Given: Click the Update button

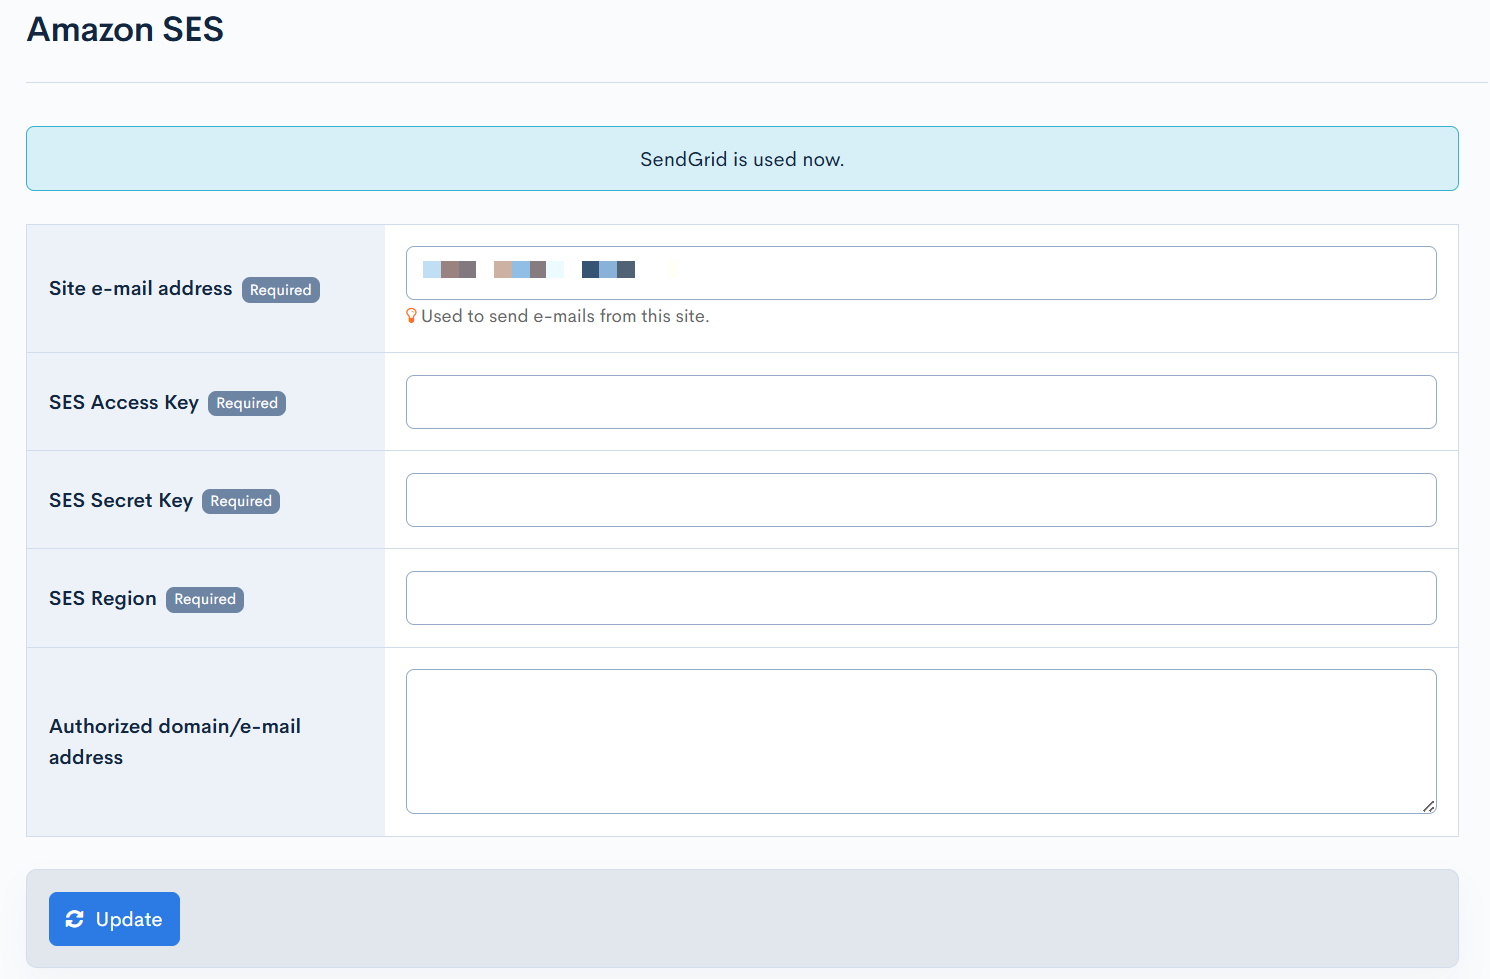Looking at the screenshot, I should 114,919.
